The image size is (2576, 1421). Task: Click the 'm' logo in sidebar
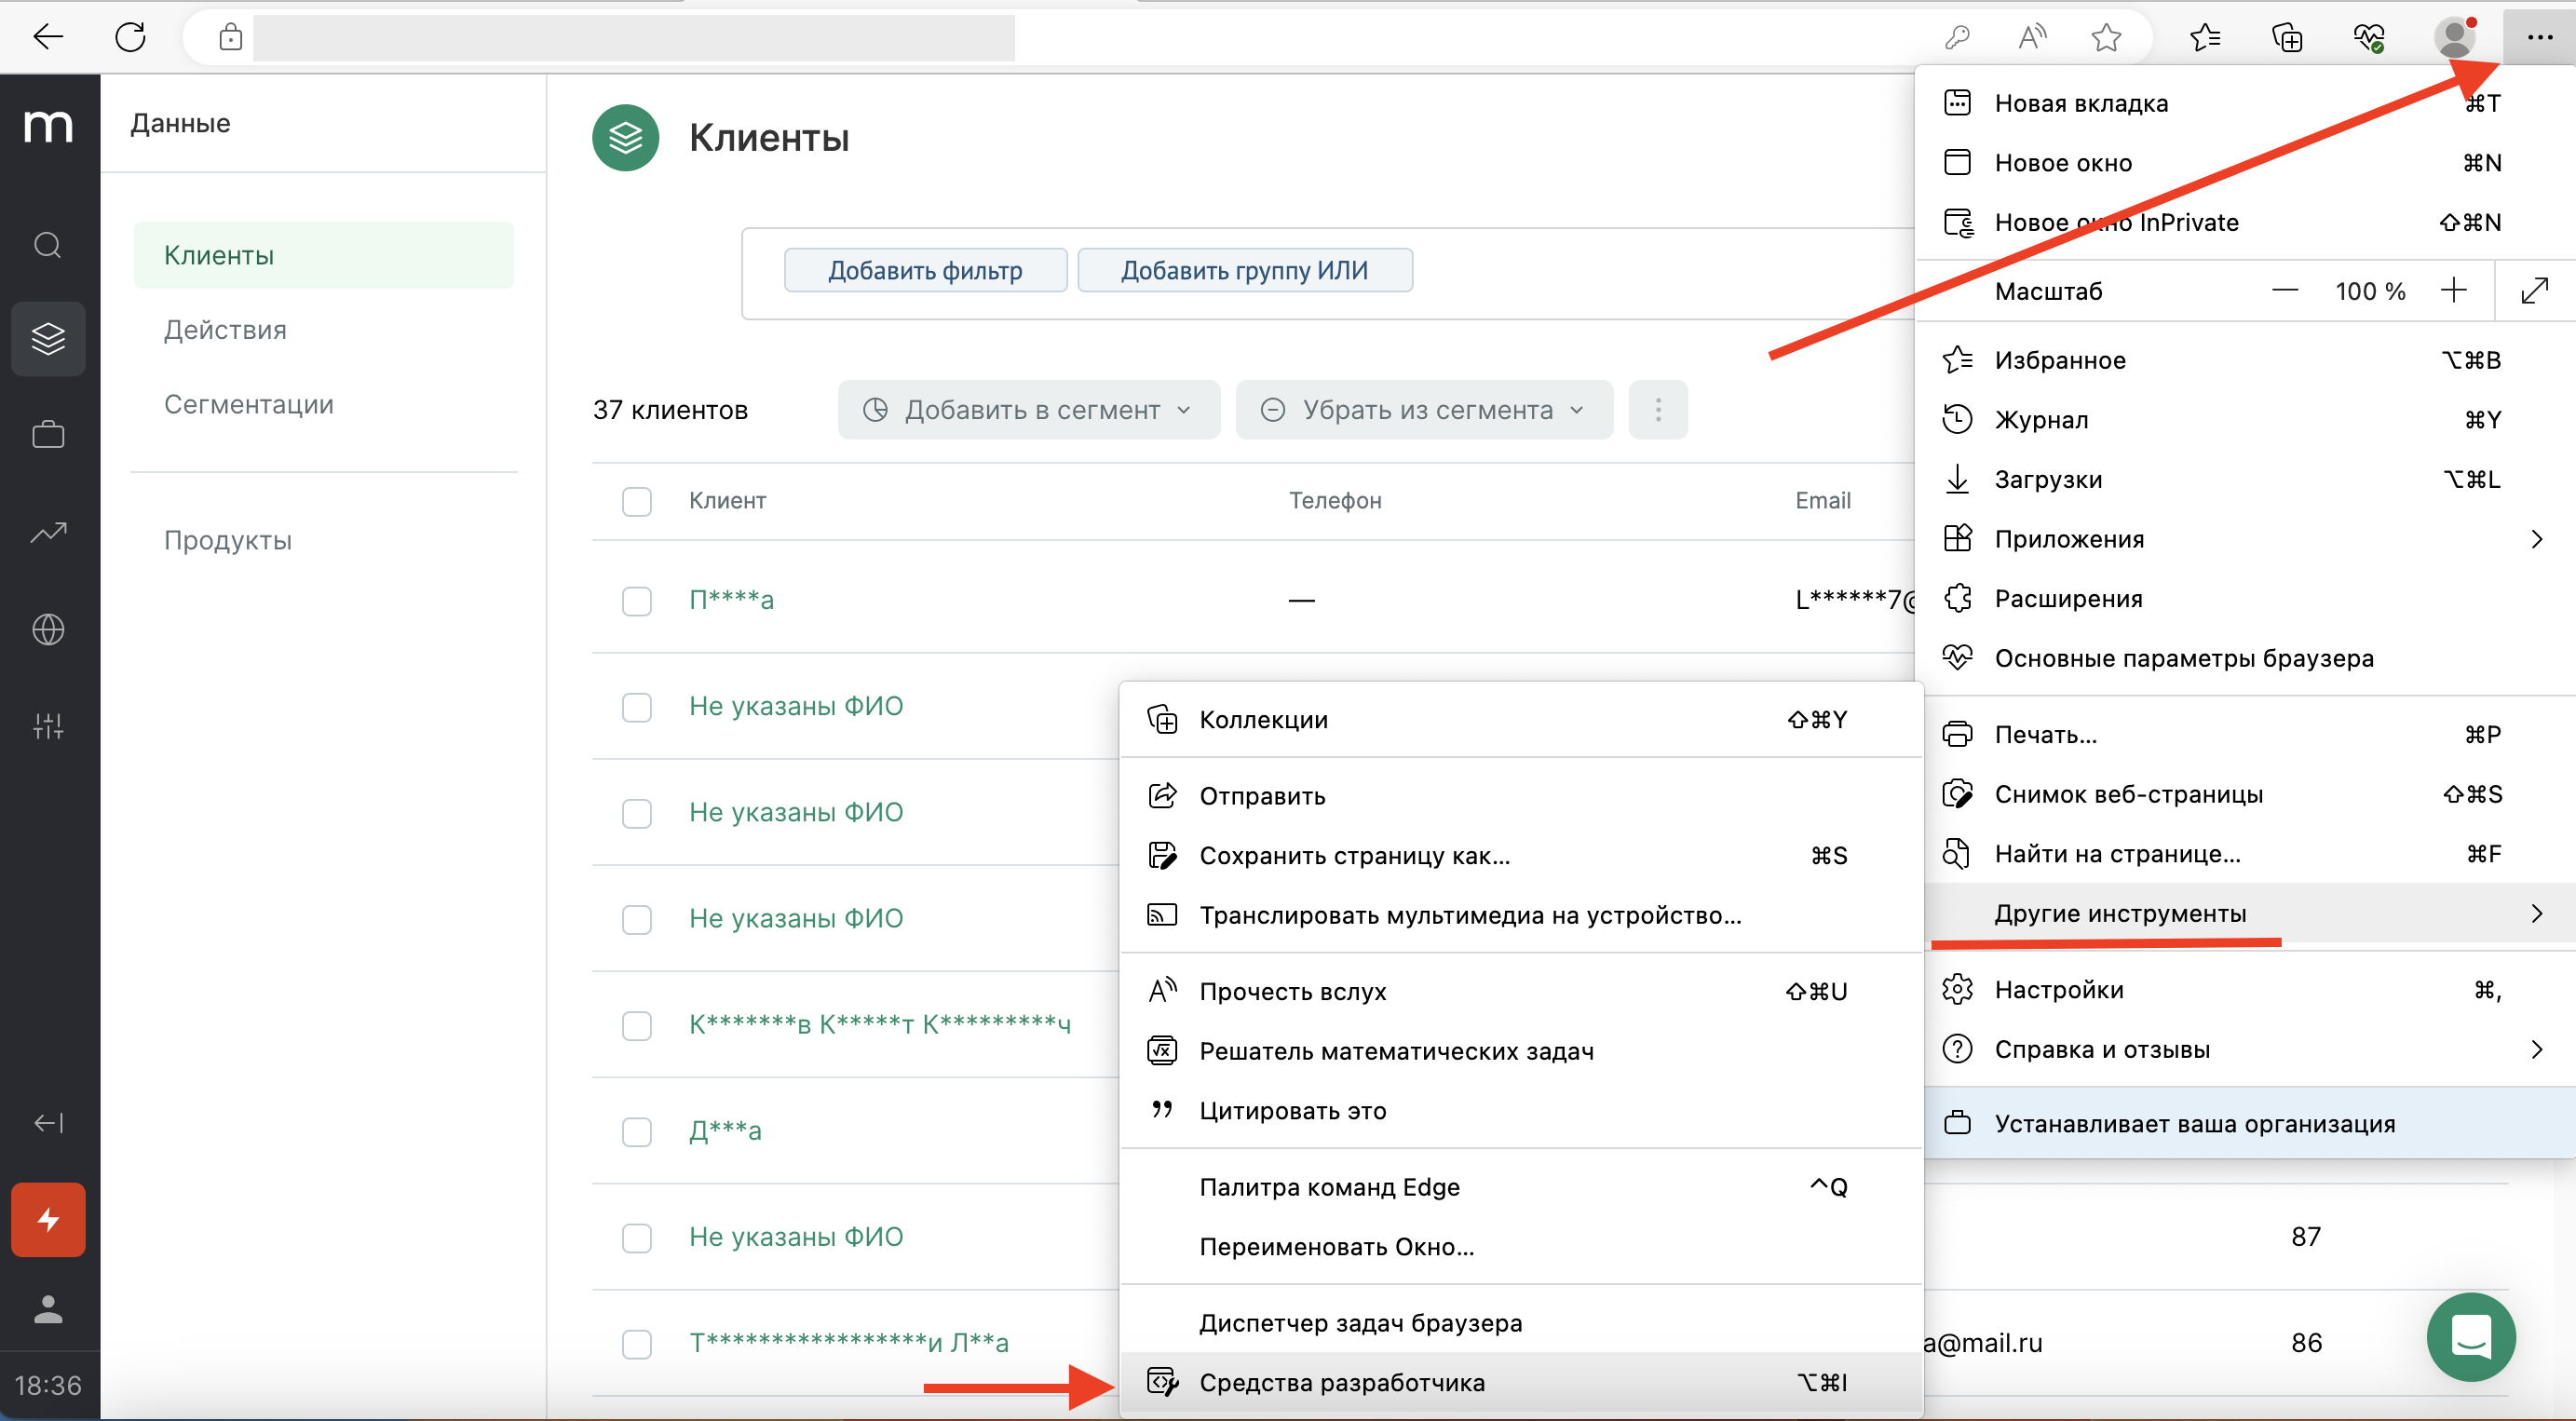coord(48,126)
